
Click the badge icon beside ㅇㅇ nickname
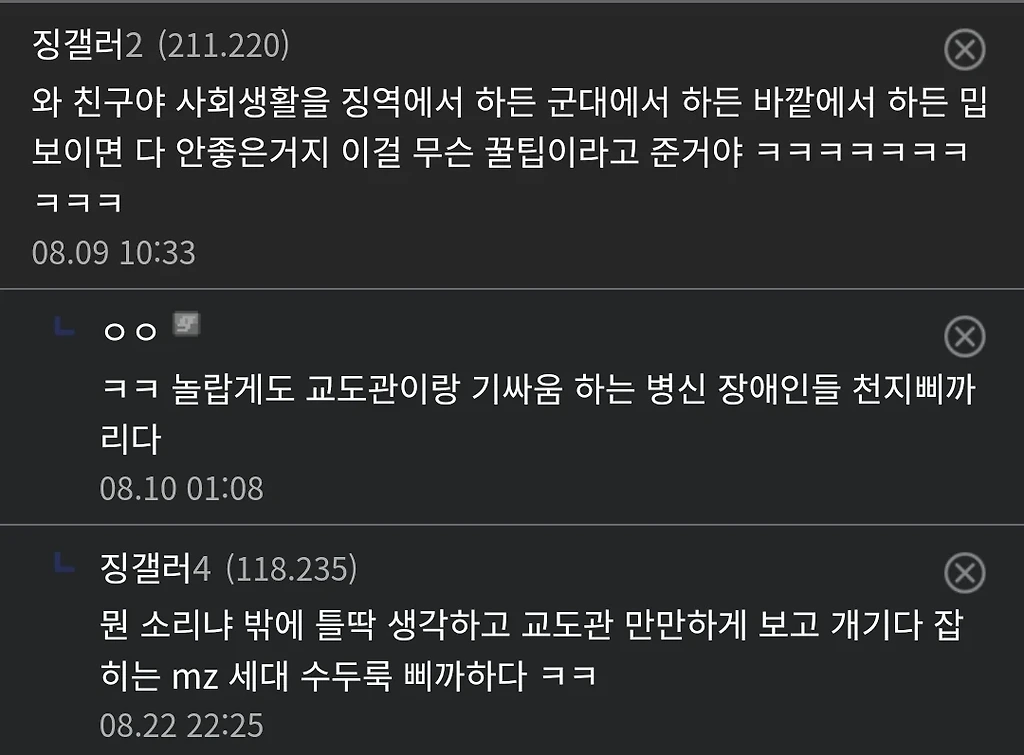coord(186,325)
